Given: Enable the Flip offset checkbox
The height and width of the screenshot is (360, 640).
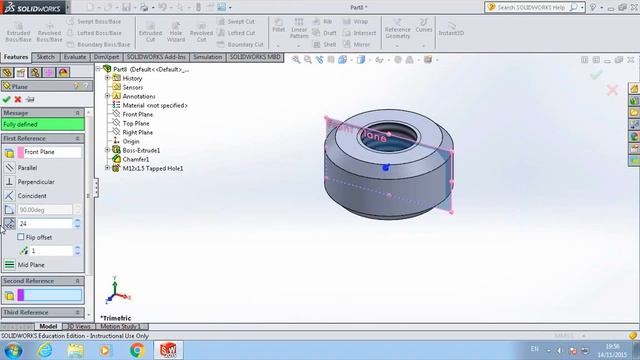Looking at the screenshot, I should (21, 237).
